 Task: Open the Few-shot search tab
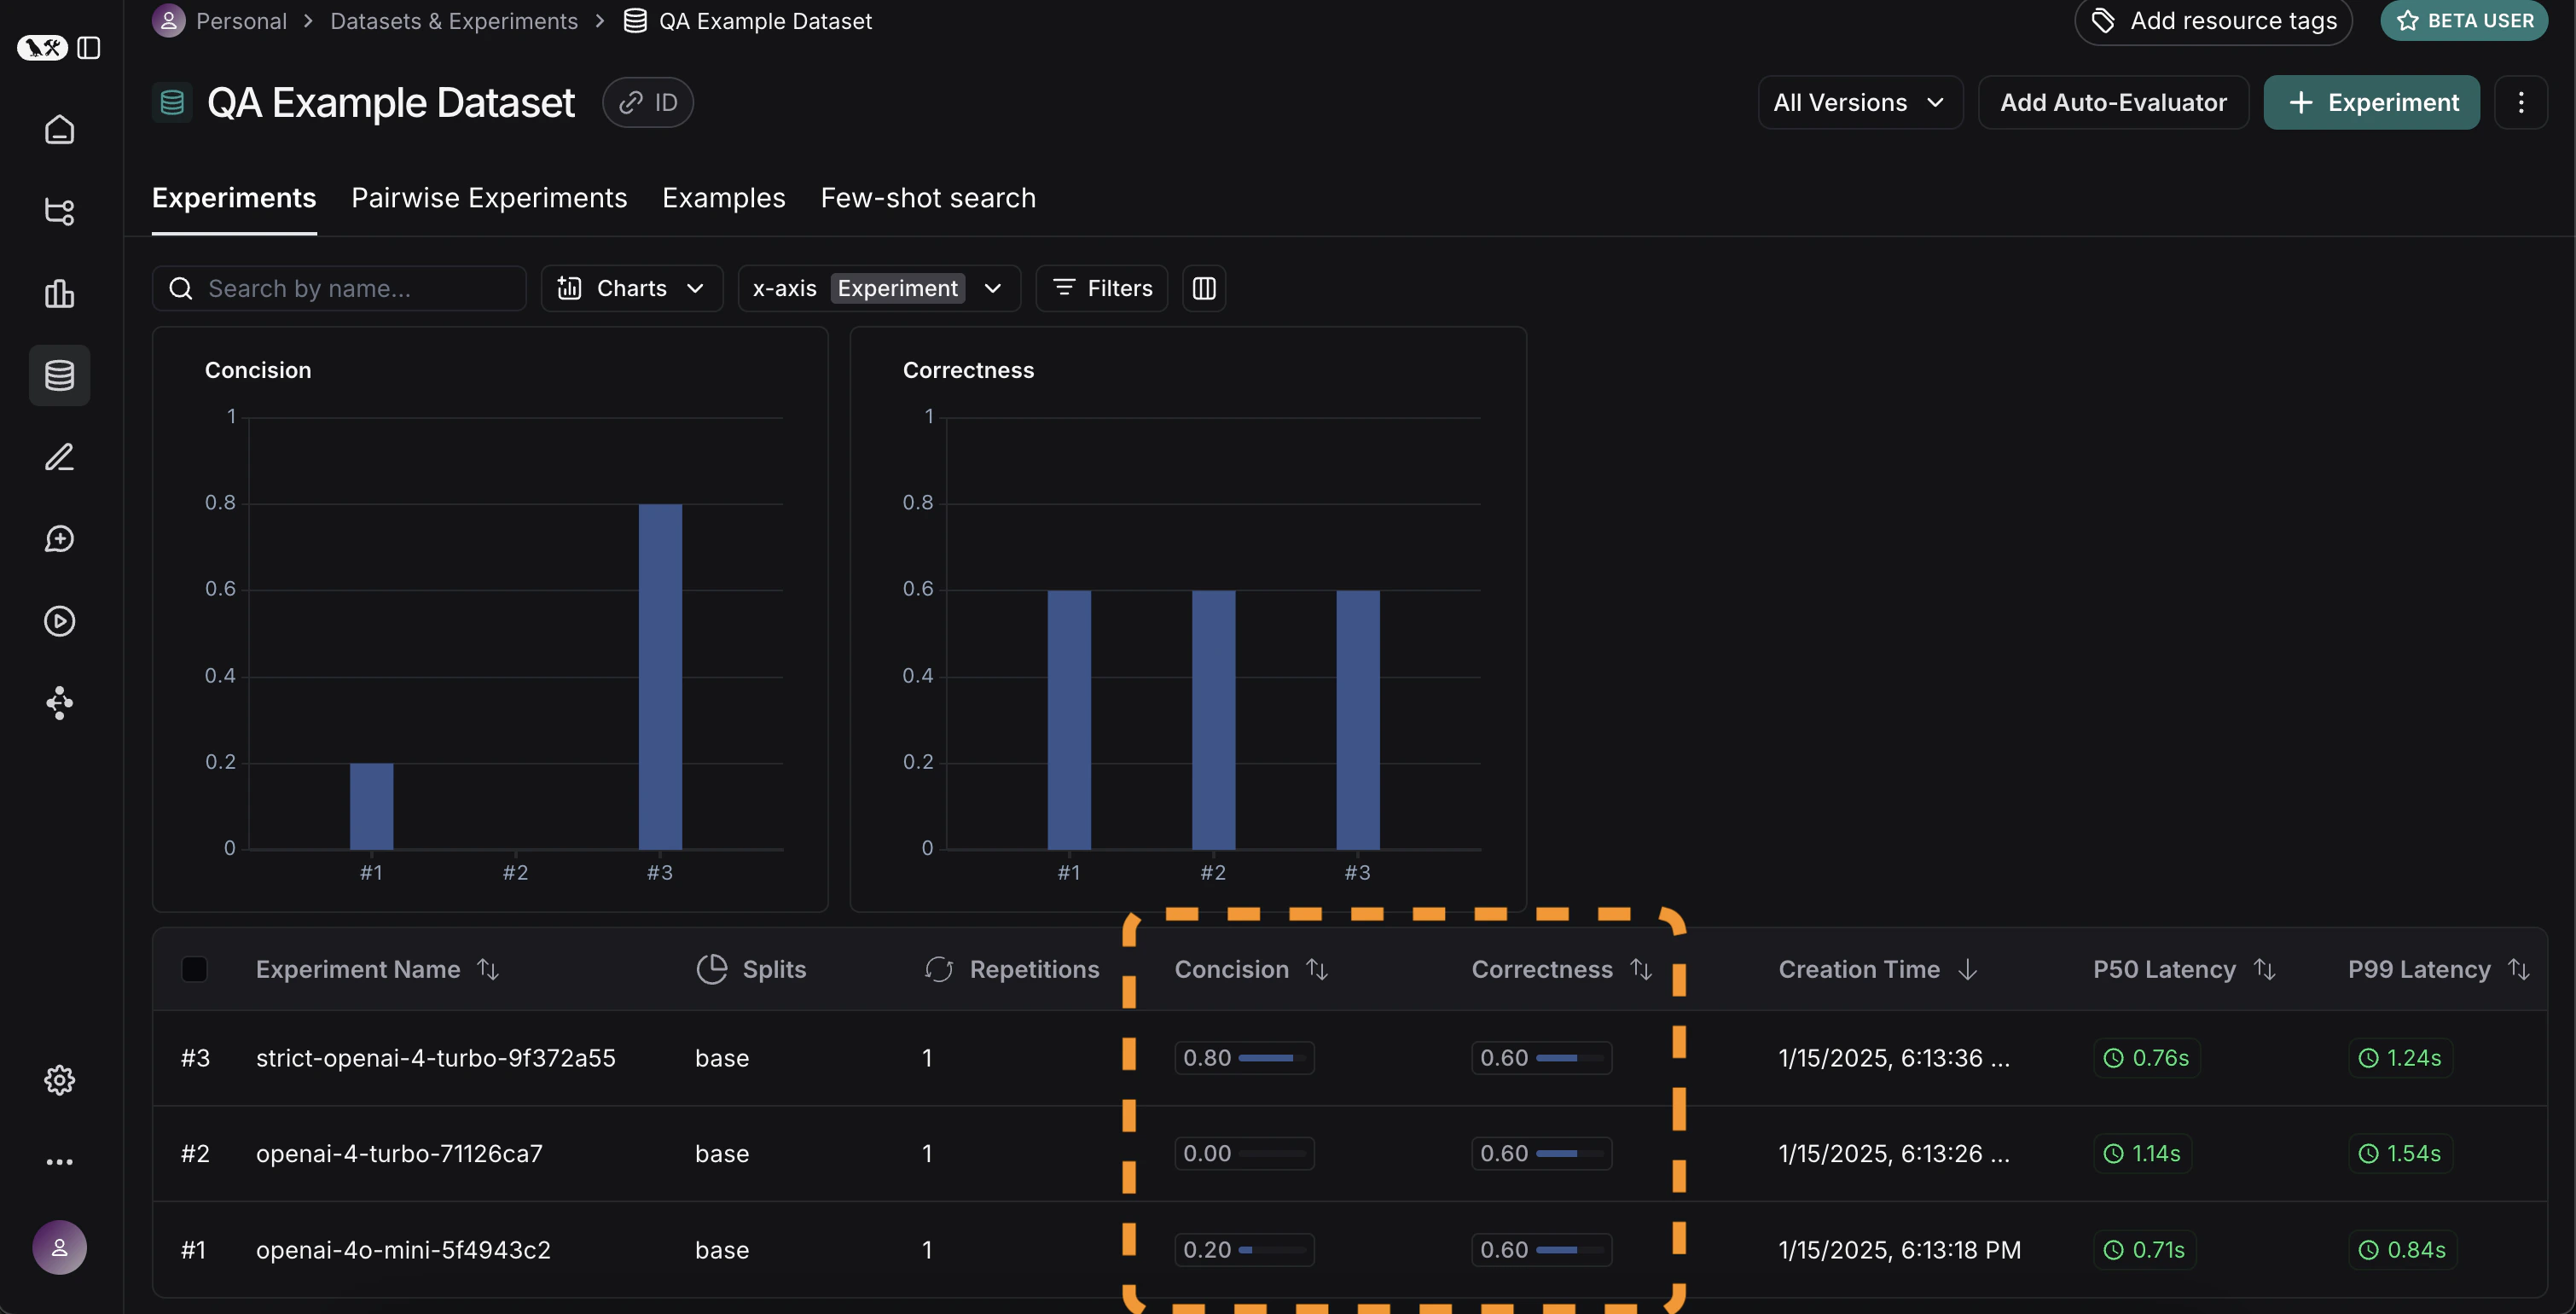(x=927, y=198)
